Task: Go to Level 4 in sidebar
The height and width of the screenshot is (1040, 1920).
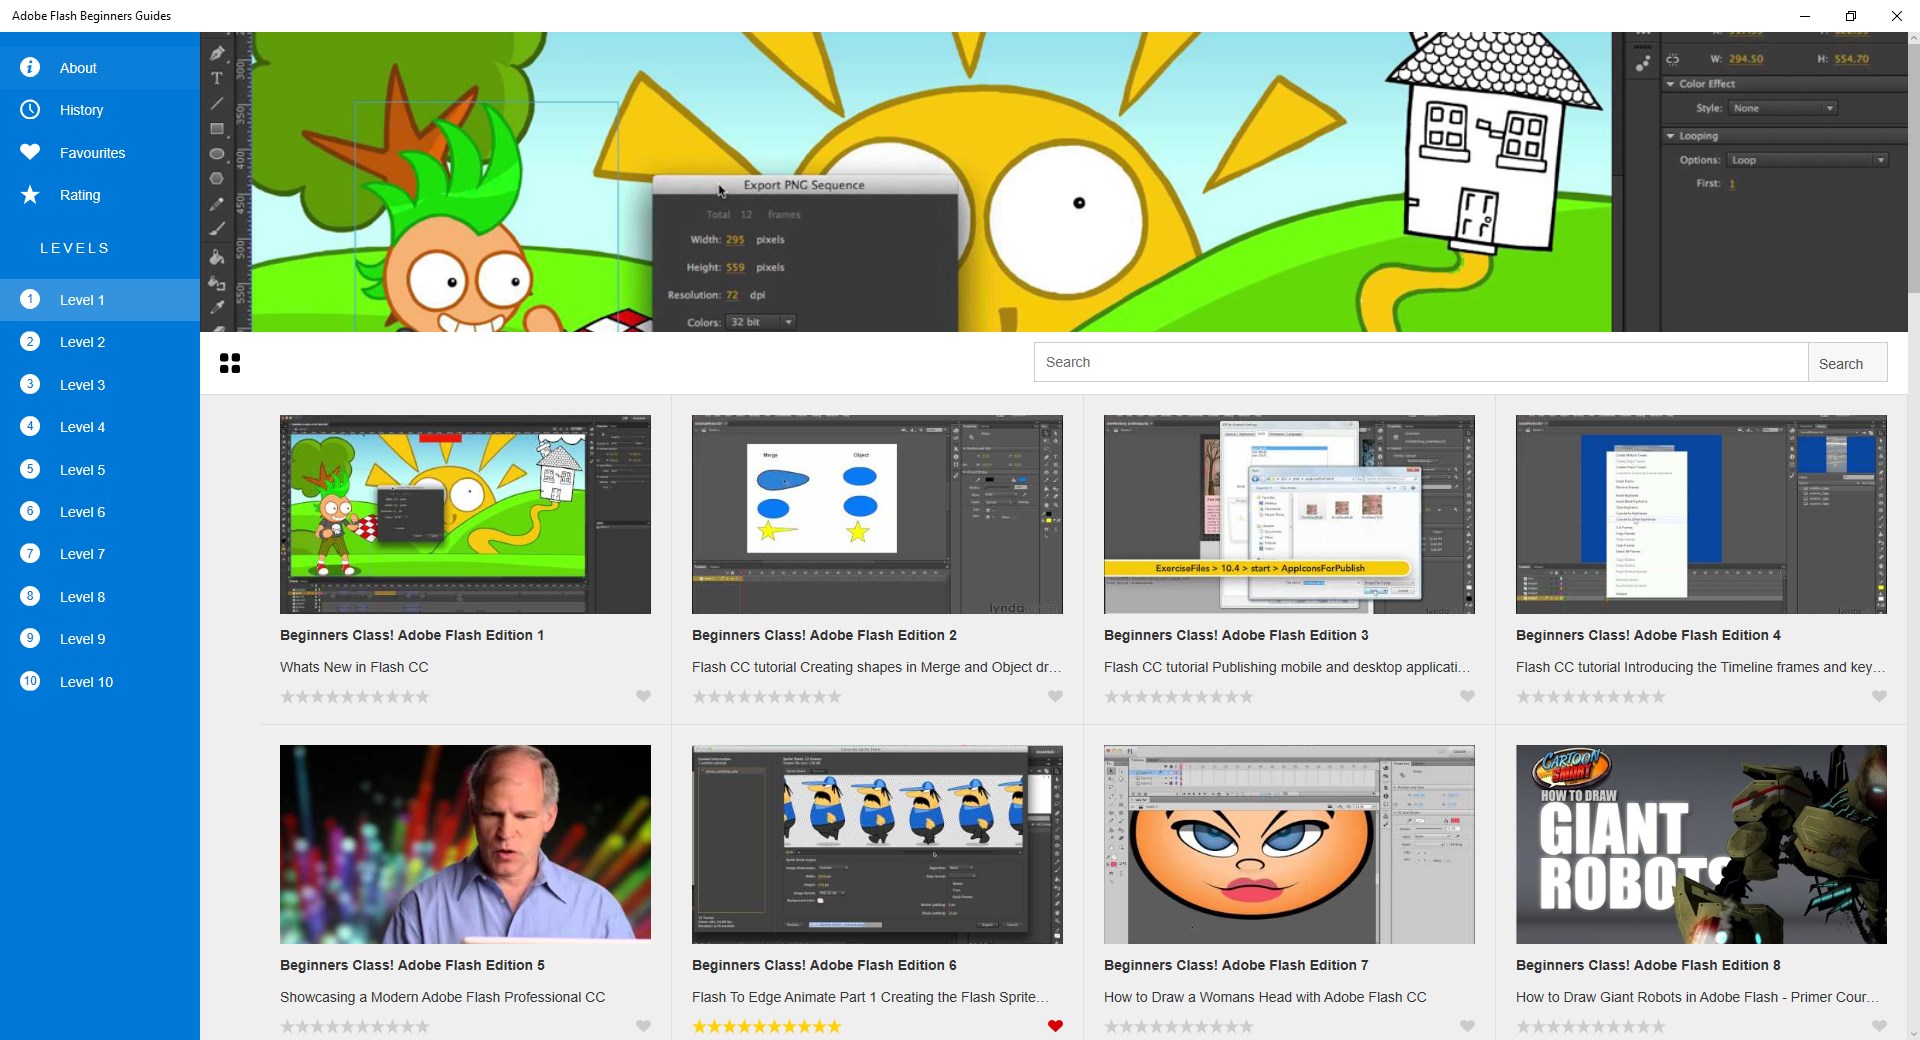Action: (100, 427)
